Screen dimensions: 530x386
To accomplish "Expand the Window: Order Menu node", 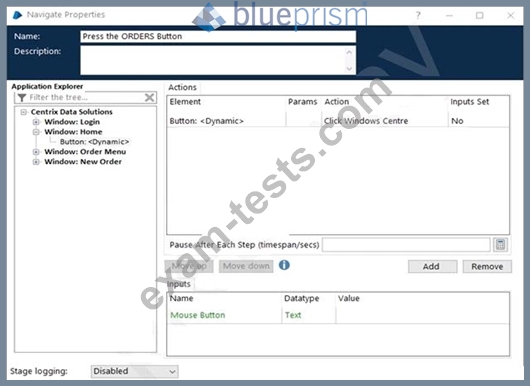I will pyautogui.click(x=36, y=152).
